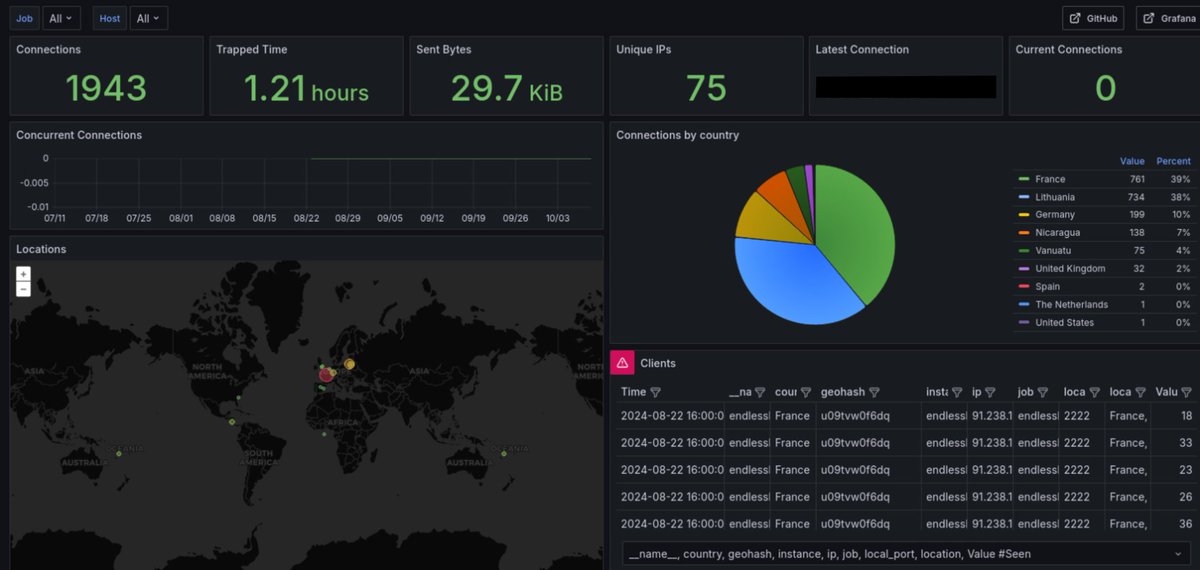Click the Clients panel title
This screenshot has width=1200, height=570.
point(658,363)
